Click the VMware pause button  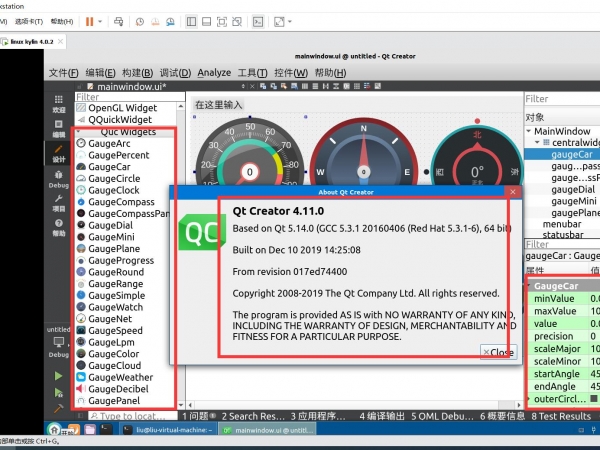(90, 20)
